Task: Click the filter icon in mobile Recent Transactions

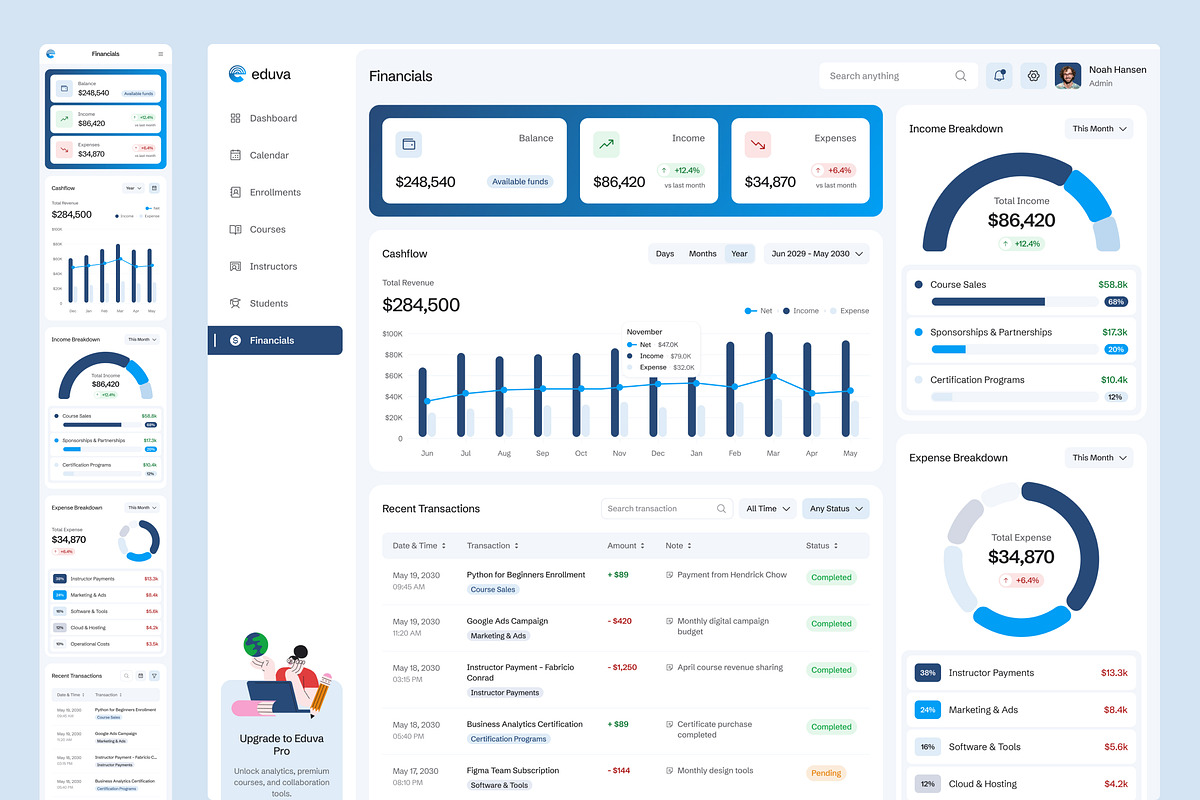Action: pyautogui.click(x=154, y=676)
